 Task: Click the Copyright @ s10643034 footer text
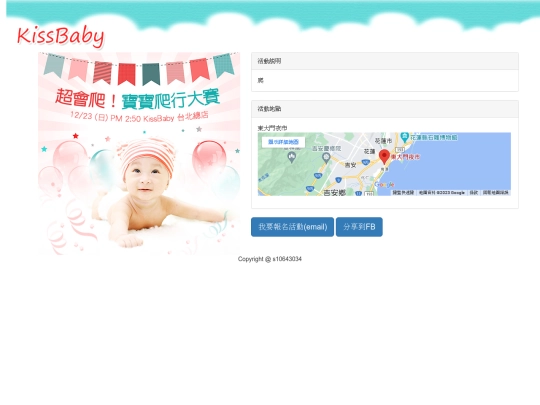coord(270,259)
